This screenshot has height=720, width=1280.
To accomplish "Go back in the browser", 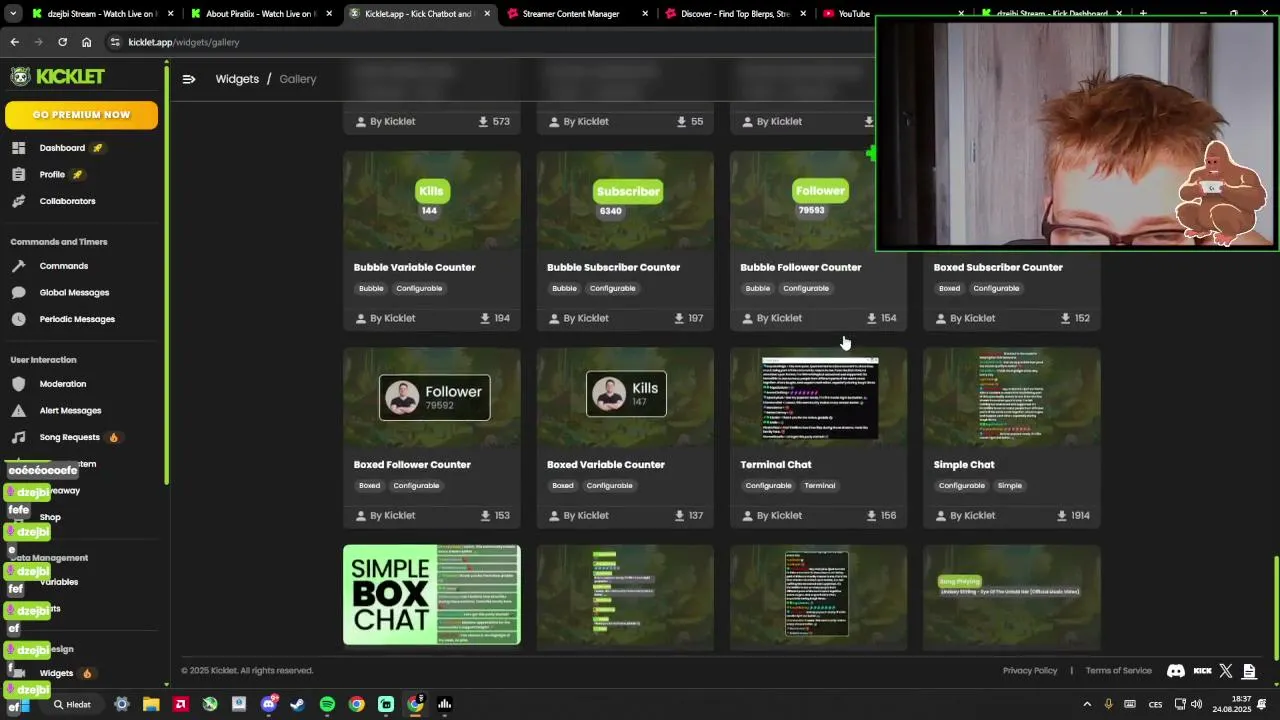I will (14, 42).
